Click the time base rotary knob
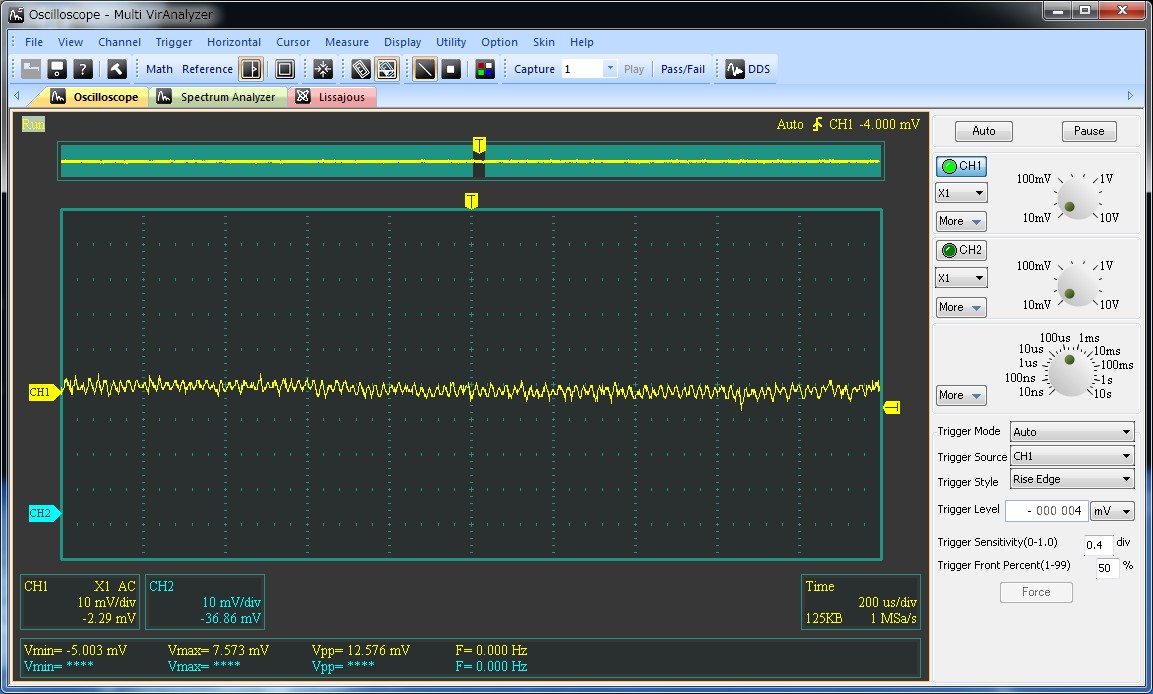This screenshot has height=694, width=1153. [1069, 372]
